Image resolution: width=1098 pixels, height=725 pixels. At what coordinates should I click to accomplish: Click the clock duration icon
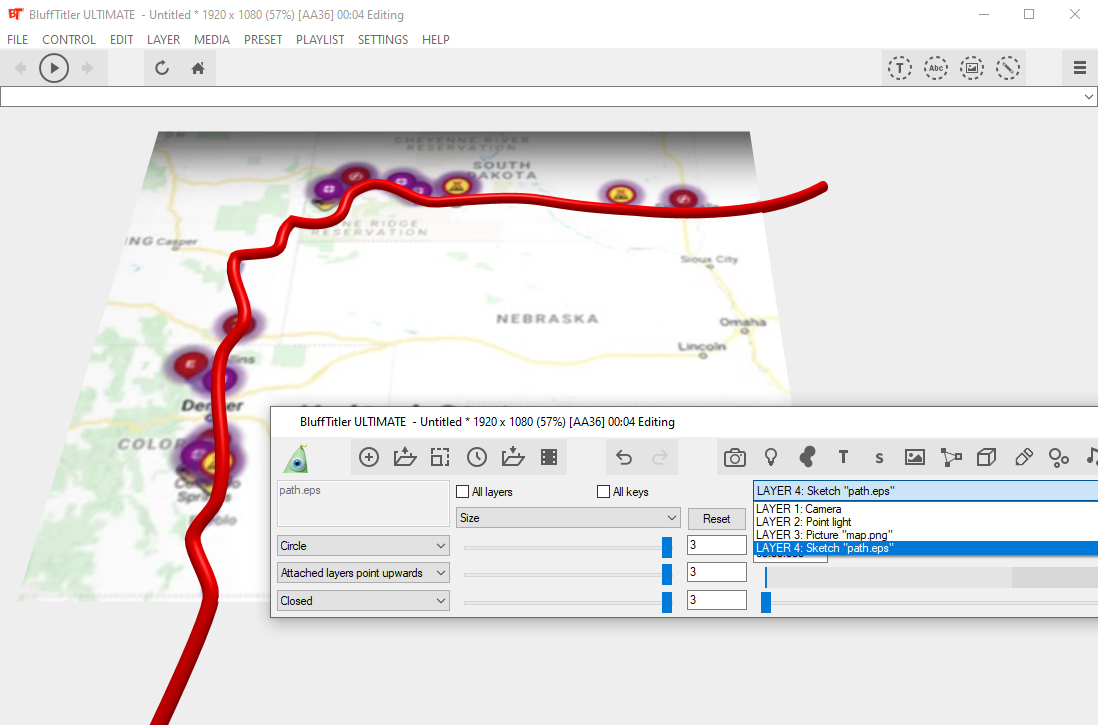click(477, 457)
